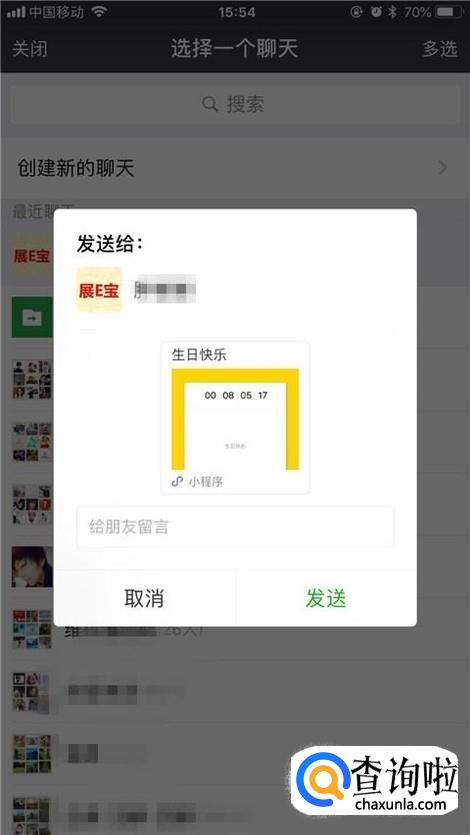Tap the 取消 button
470x835 pixels.
(144, 599)
